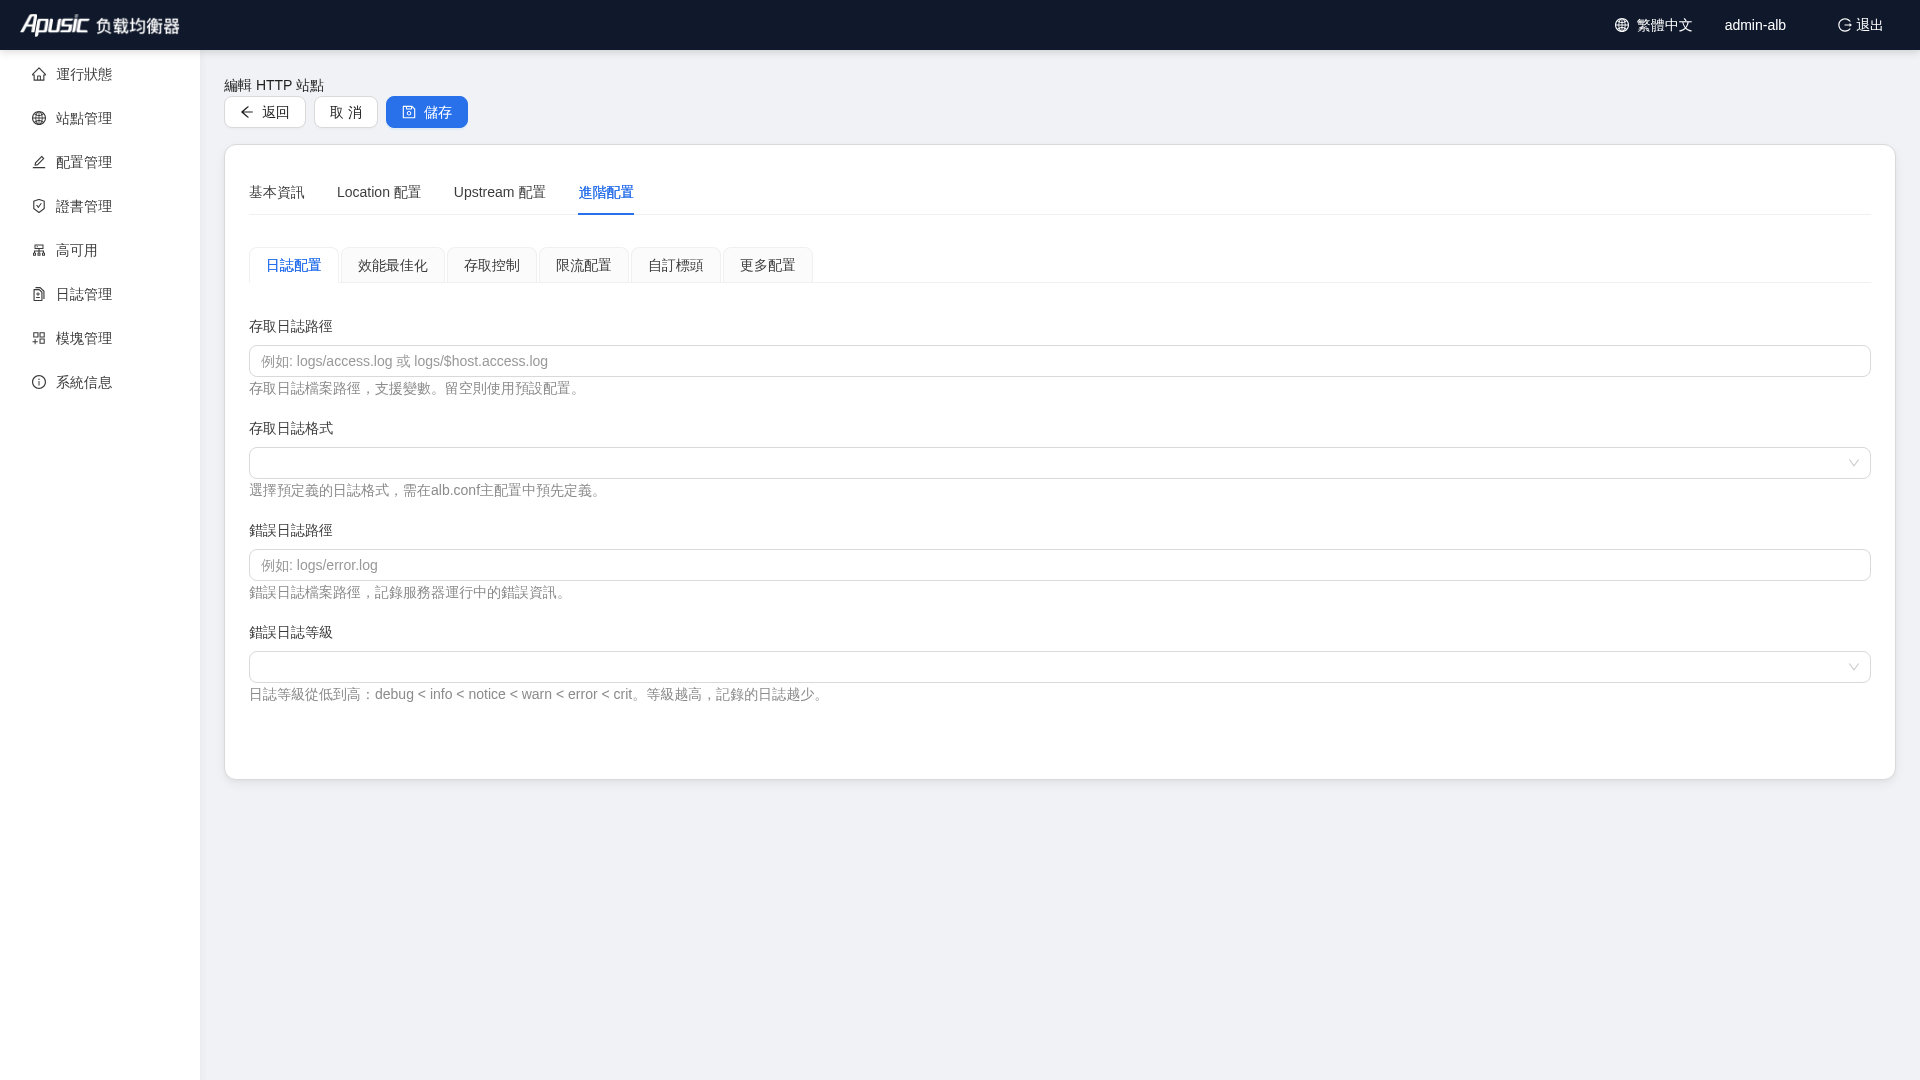This screenshot has height=1080, width=1920.
Task: Click the cluster icon beside 高可用
Action: click(39, 250)
